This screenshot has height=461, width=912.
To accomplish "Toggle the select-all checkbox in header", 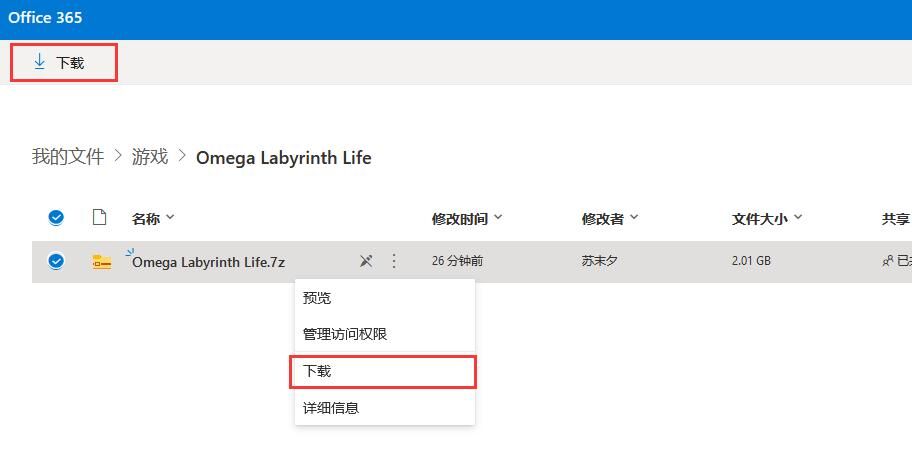I will point(56,218).
